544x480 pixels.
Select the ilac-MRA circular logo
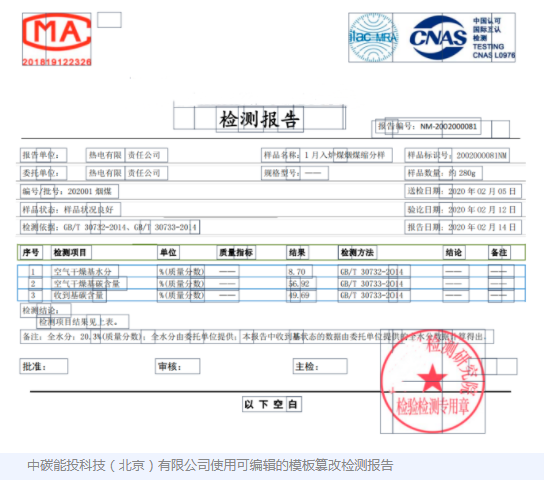(373, 37)
